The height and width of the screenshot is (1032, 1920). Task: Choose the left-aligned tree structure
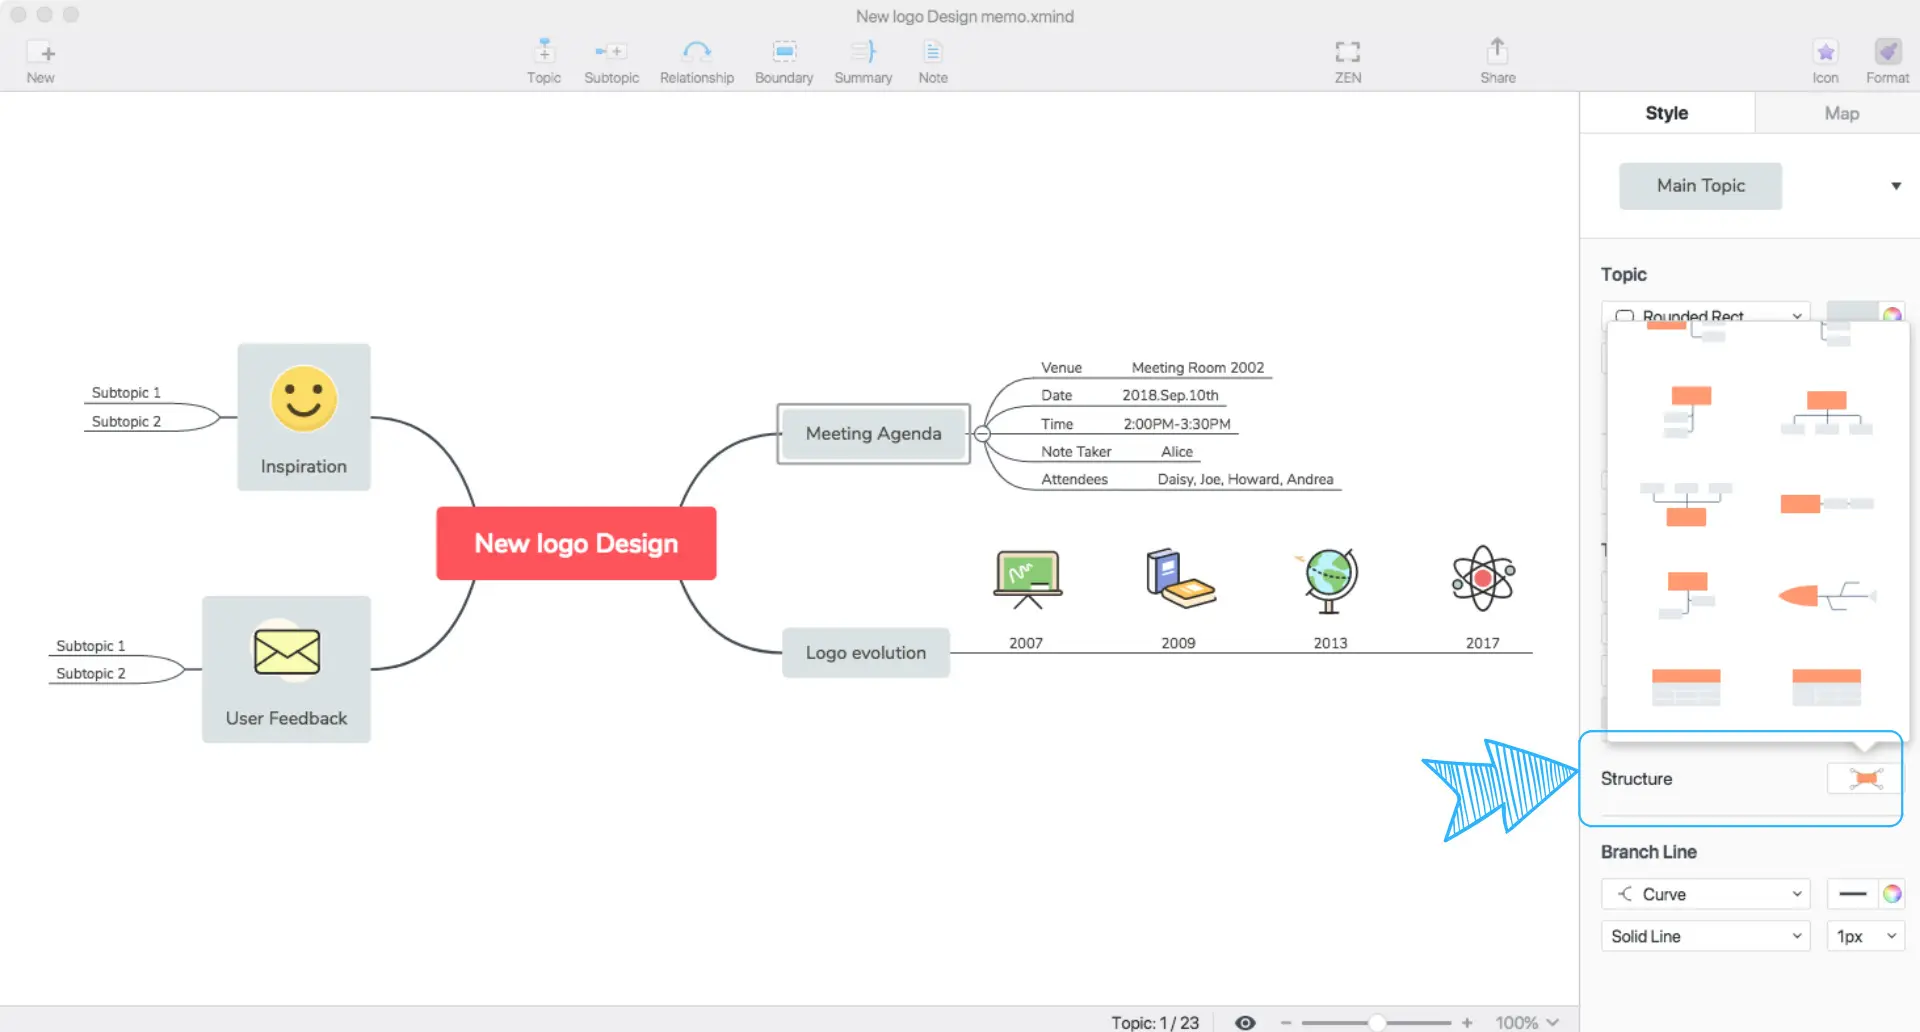coord(1689,411)
